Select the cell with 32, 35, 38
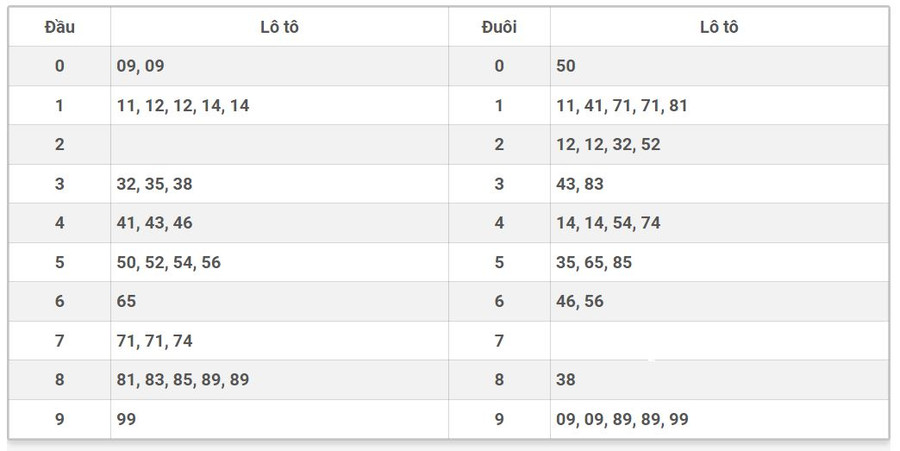 [154, 184]
